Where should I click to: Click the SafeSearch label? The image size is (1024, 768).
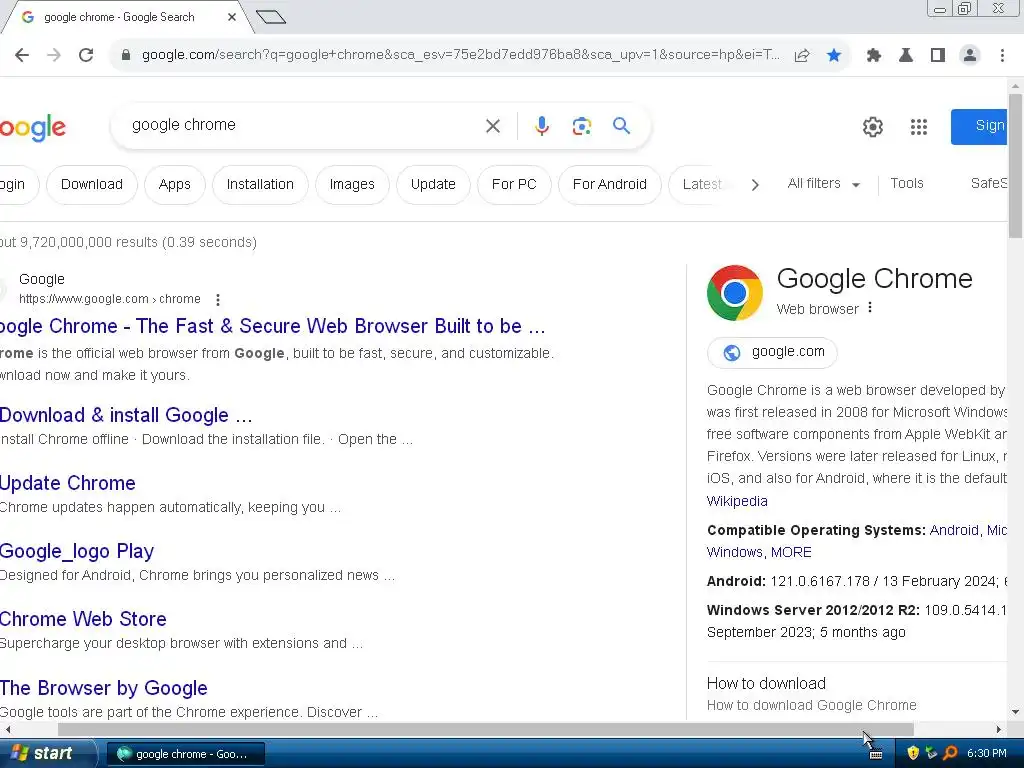[x=989, y=184]
